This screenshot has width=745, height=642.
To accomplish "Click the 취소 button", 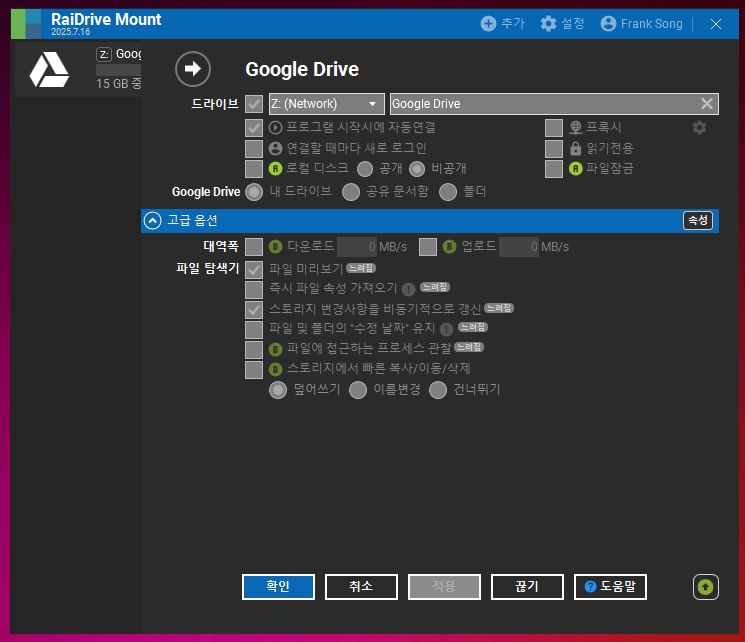I will pyautogui.click(x=361, y=587).
